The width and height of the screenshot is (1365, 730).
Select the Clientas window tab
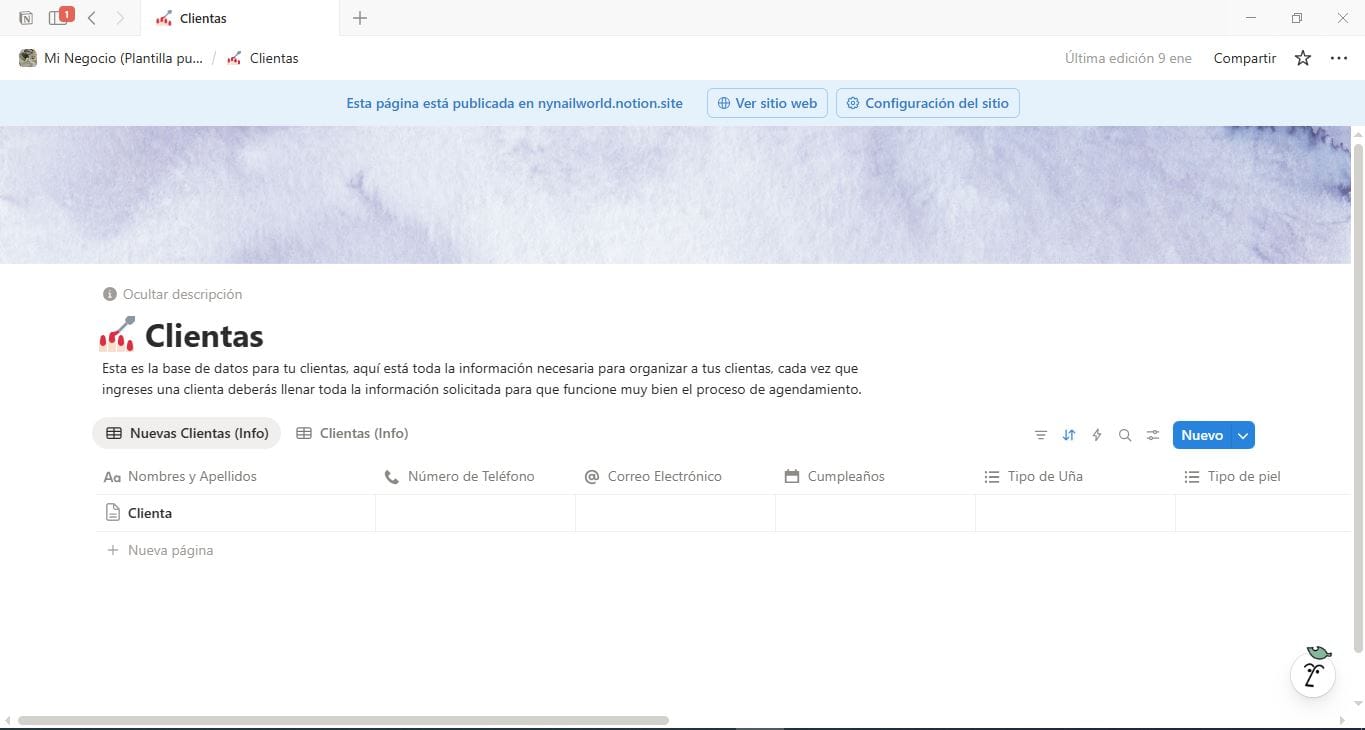240,18
